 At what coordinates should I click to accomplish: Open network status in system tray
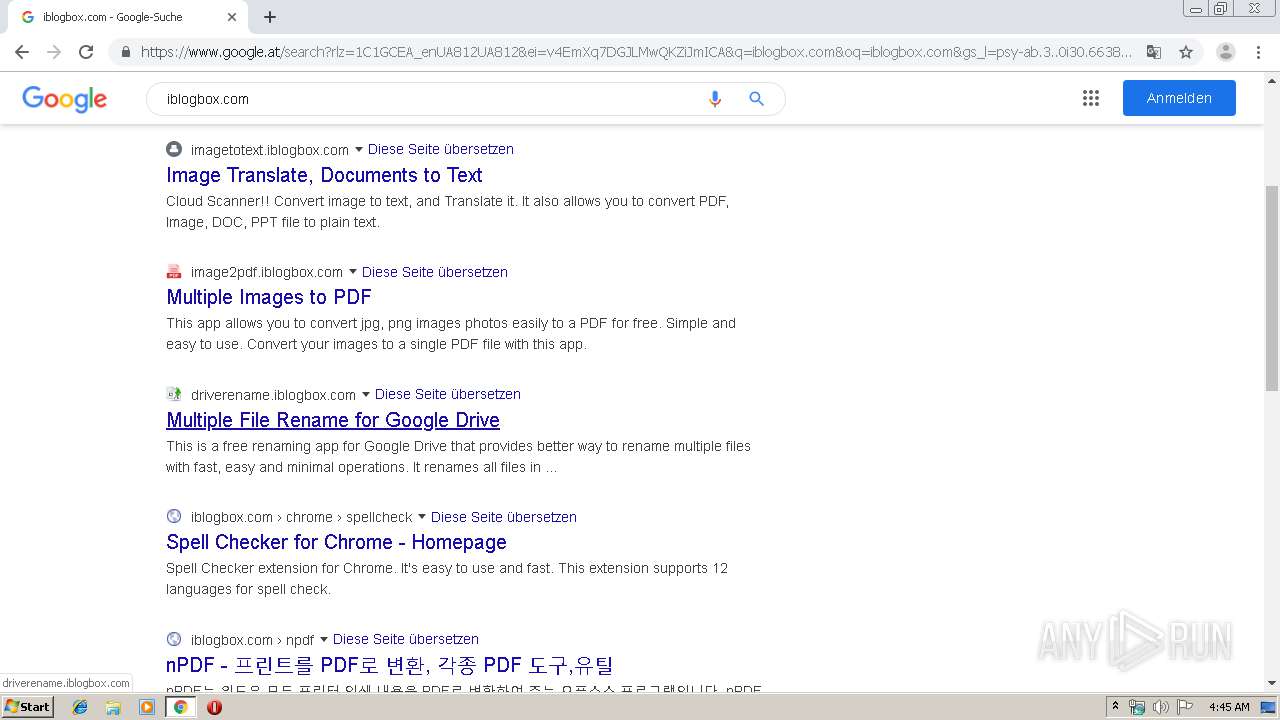tap(1137, 707)
